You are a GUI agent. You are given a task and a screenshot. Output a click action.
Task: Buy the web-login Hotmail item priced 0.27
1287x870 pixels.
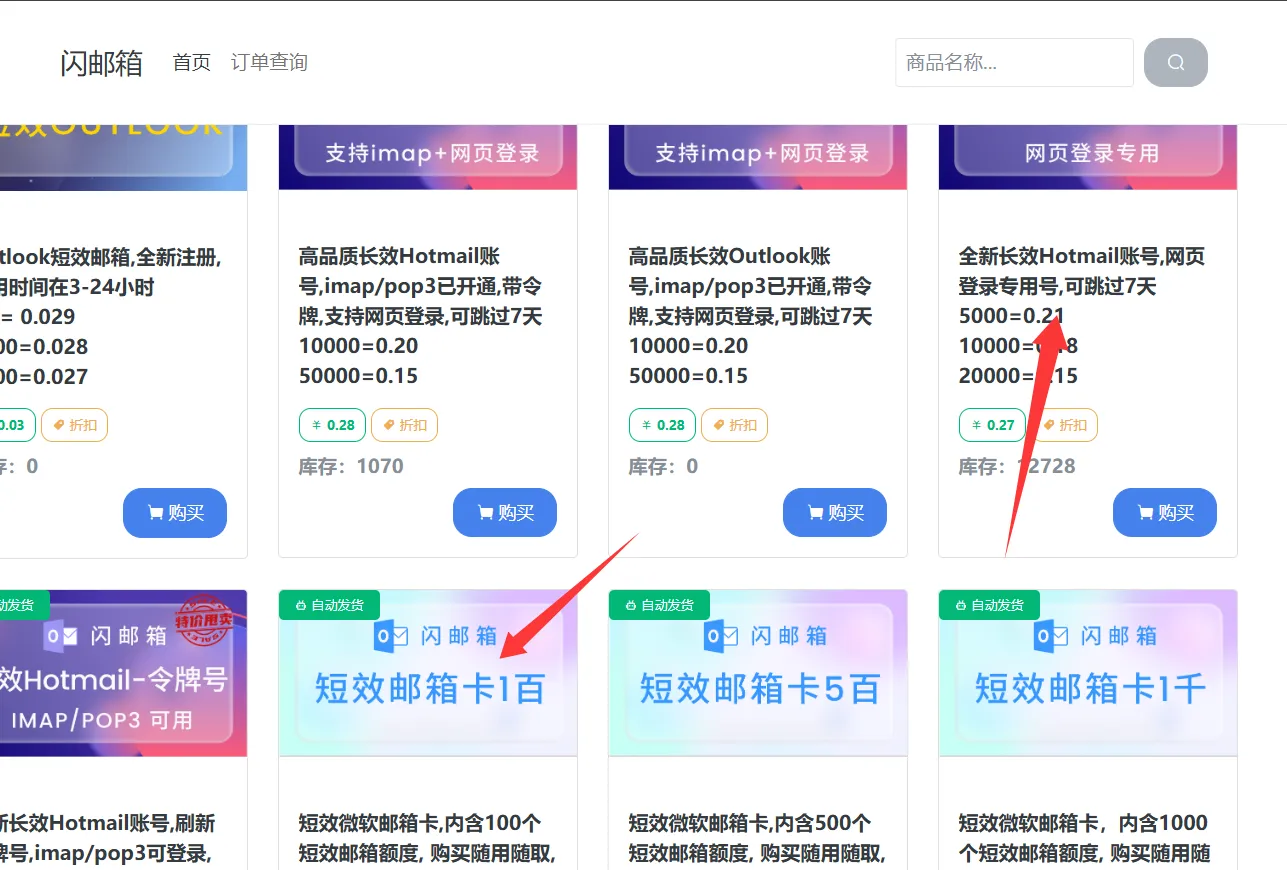tap(1165, 513)
